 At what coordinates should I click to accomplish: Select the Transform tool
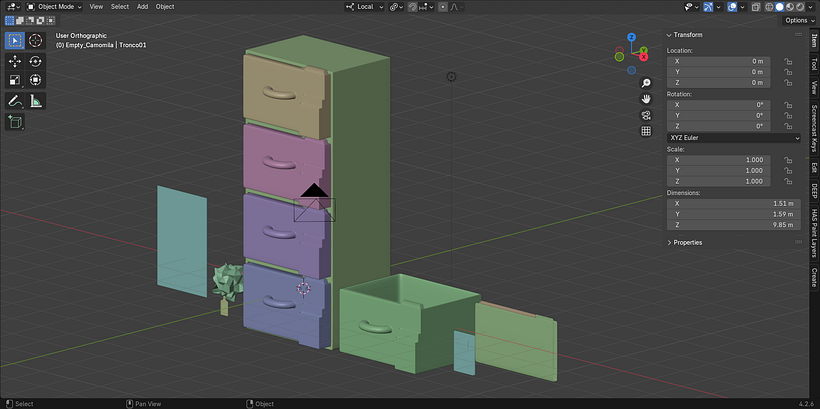[36, 80]
